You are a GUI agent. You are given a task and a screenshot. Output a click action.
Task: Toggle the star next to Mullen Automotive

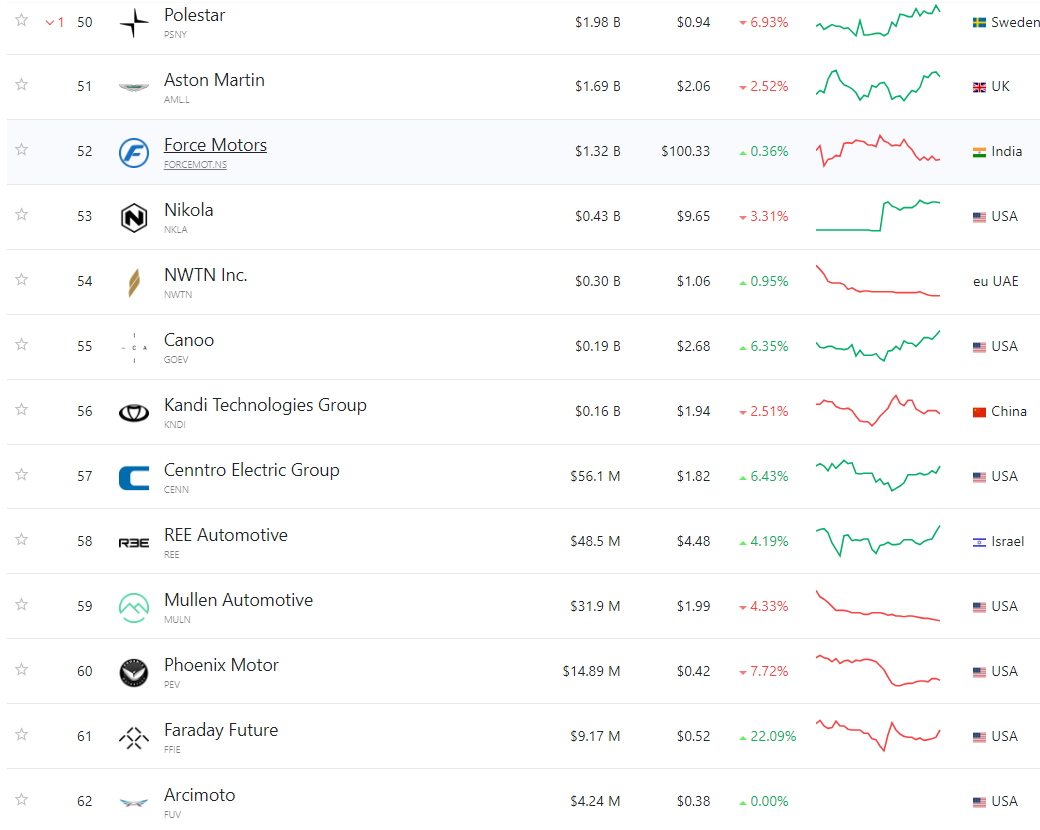tap(22, 604)
